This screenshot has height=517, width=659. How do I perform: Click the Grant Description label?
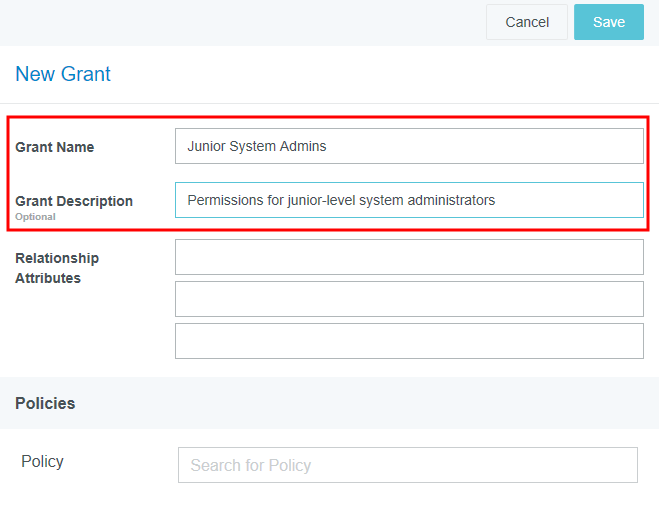click(x=74, y=201)
